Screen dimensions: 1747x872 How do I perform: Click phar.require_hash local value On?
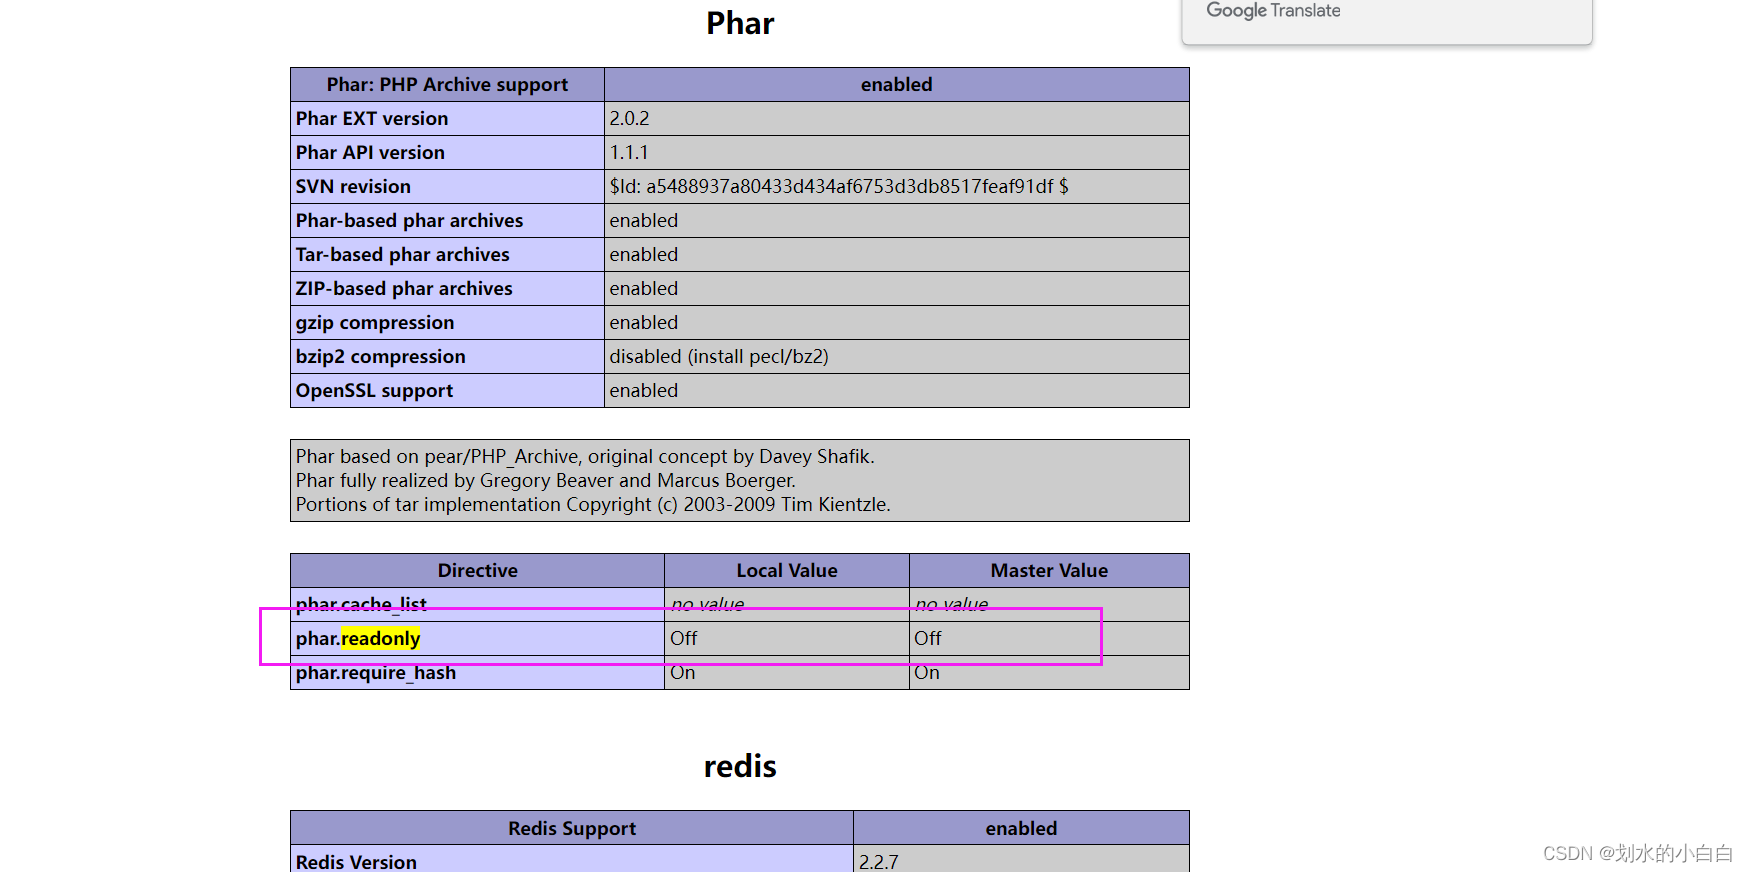[683, 673]
